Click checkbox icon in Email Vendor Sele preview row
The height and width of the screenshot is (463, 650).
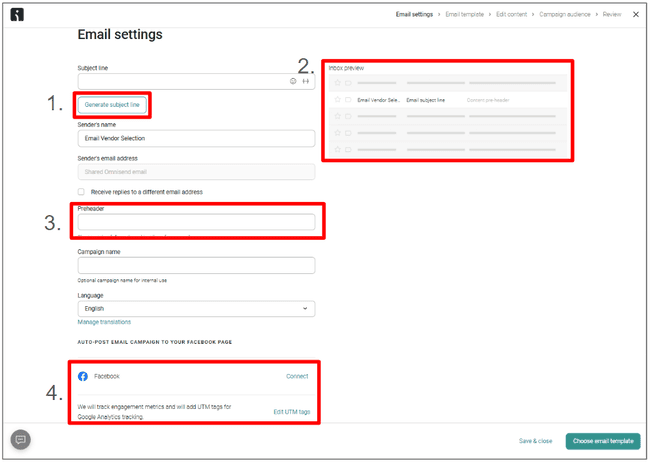pos(348,99)
